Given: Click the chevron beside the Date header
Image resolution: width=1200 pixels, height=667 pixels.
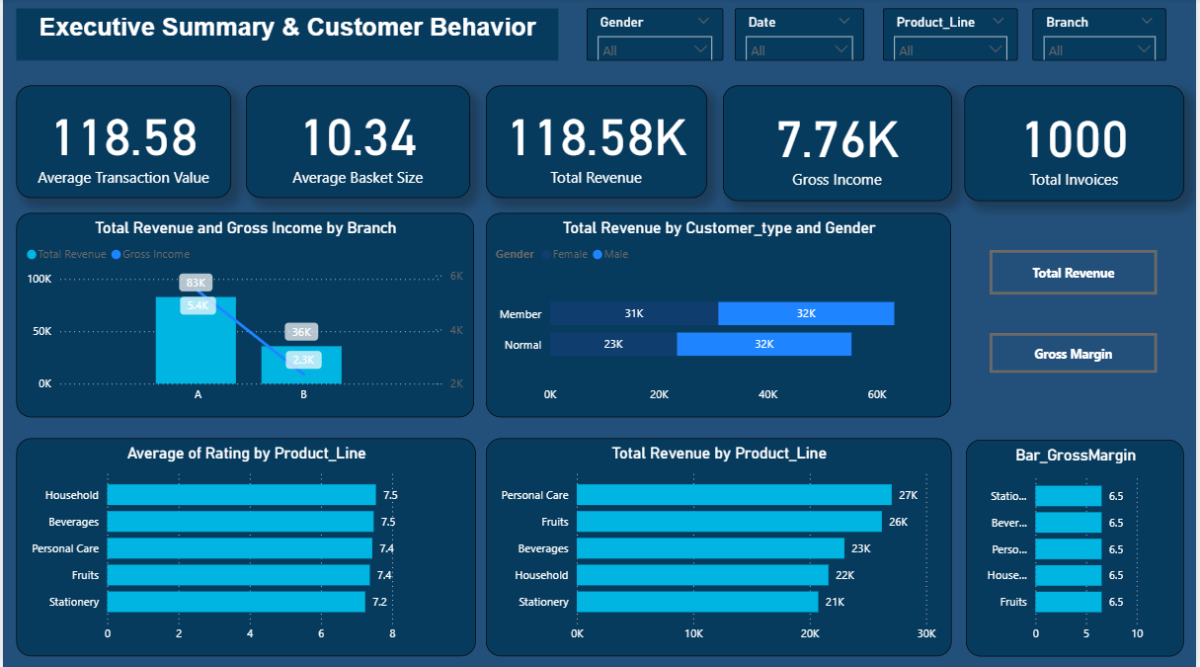Looking at the screenshot, I should coord(845,21).
